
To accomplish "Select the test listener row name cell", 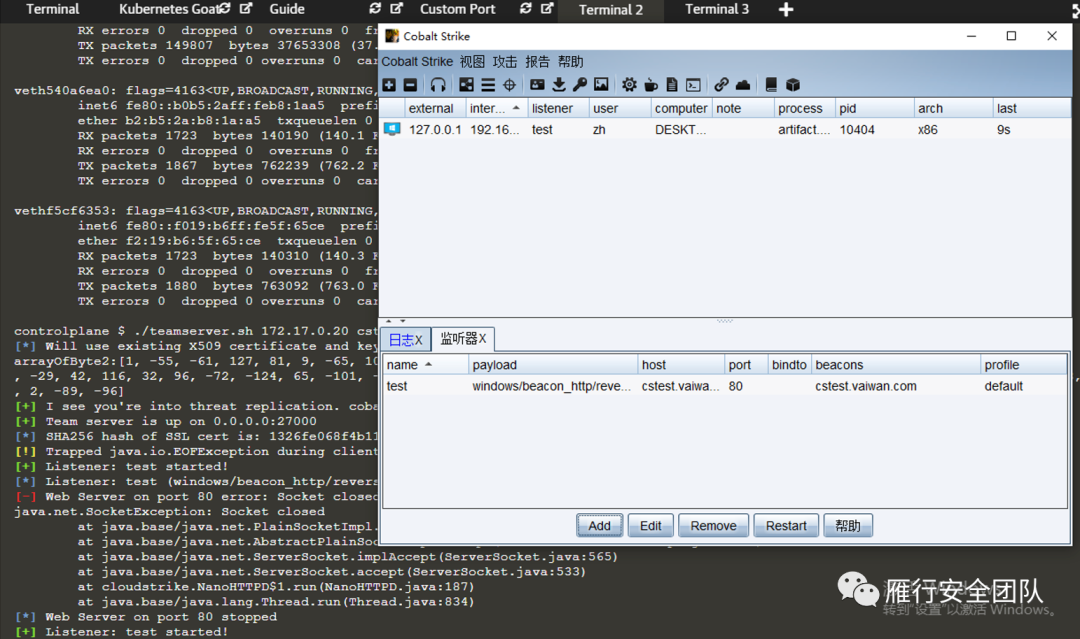I will tap(426, 386).
